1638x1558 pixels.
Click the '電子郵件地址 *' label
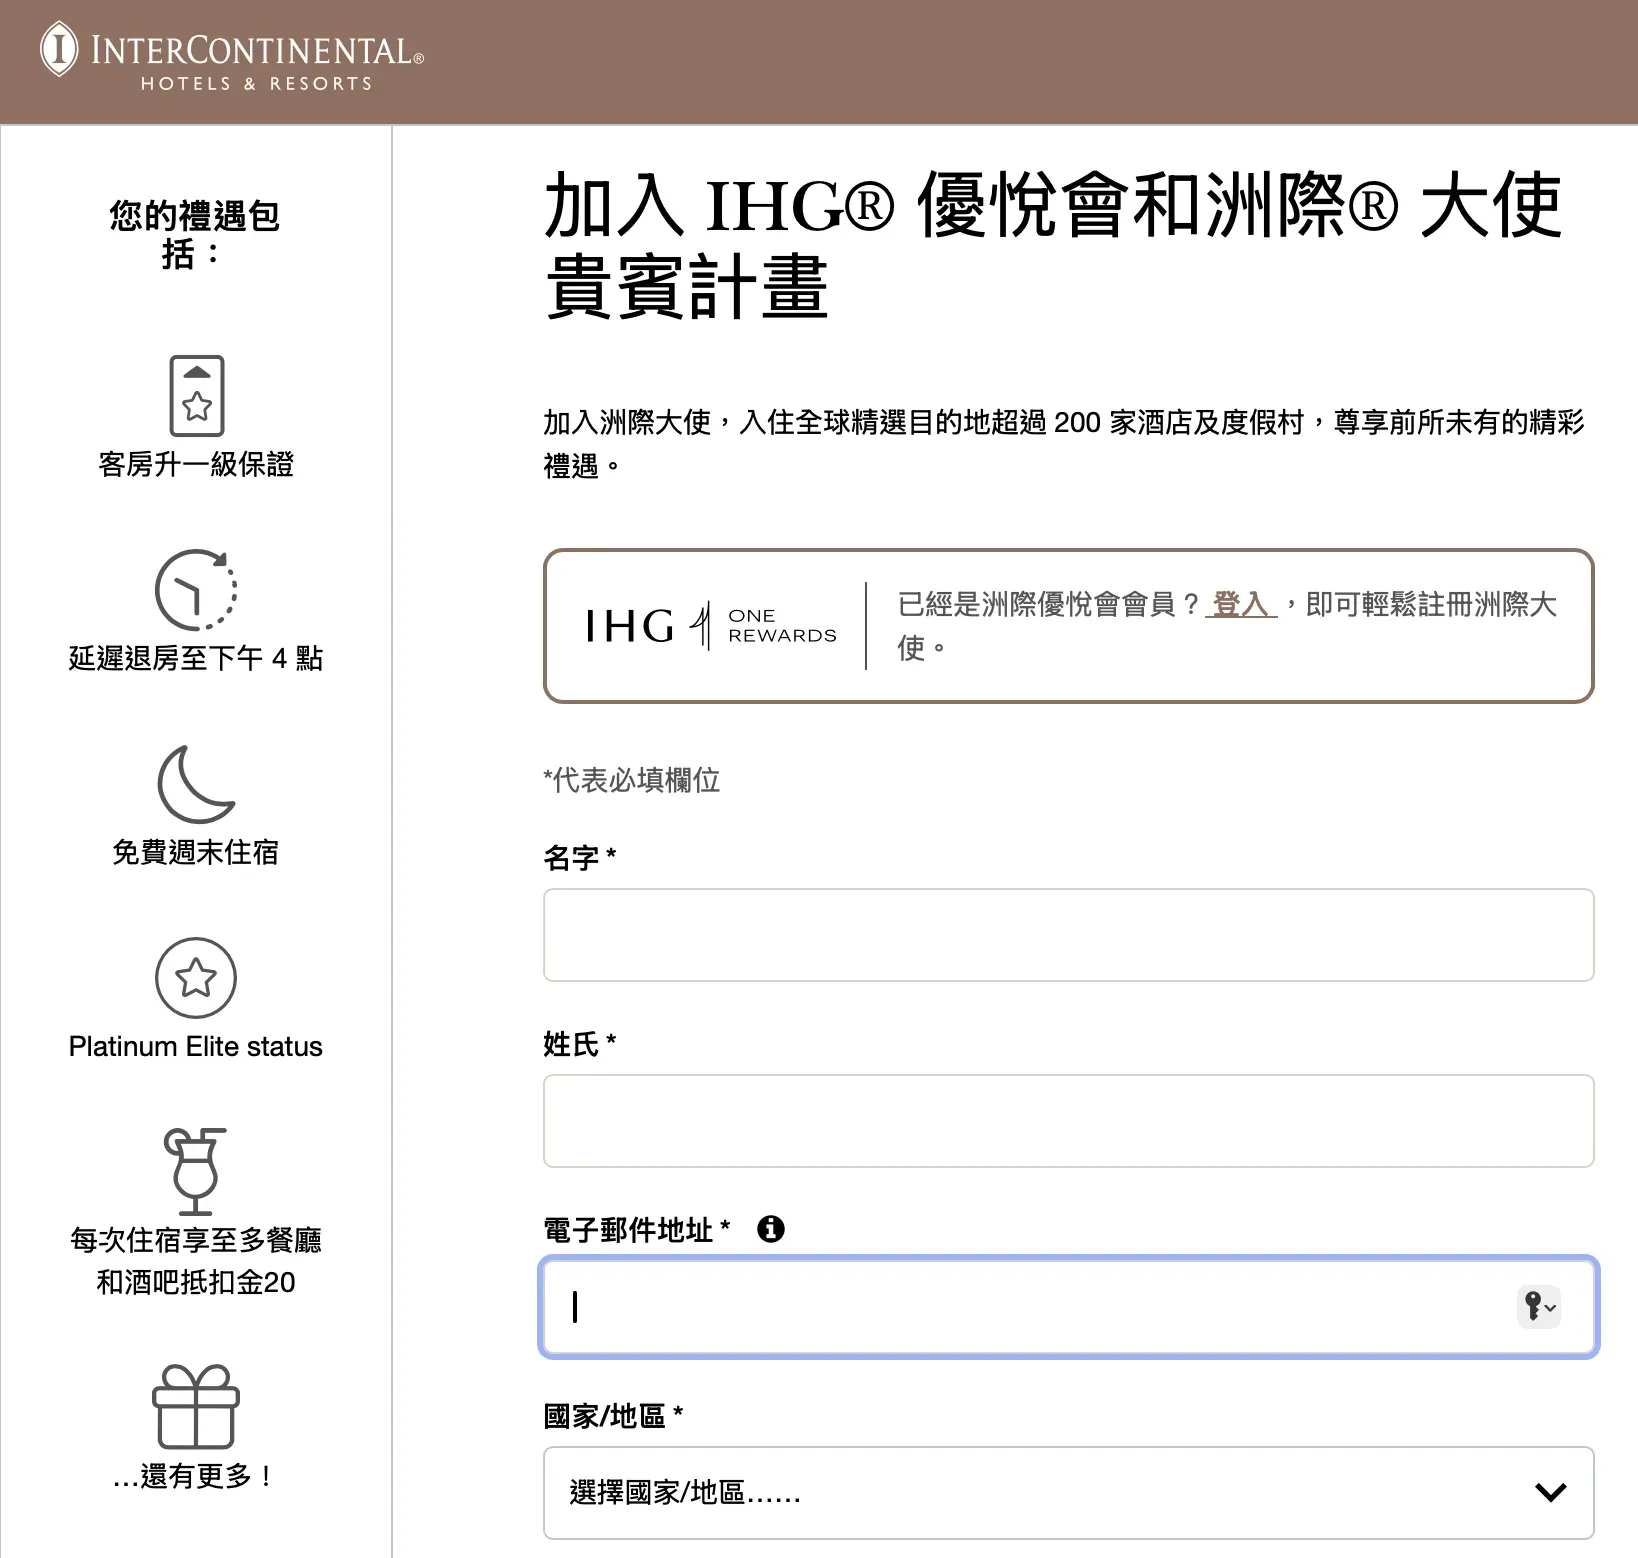point(637,1229)
